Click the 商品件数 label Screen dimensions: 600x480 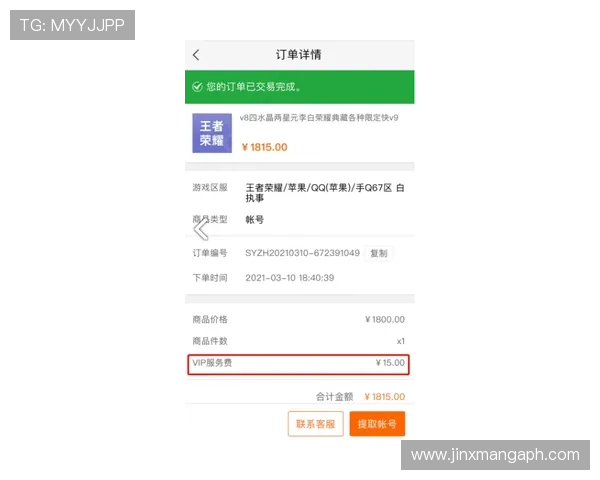pyautogui.click(x=210, y=341)
